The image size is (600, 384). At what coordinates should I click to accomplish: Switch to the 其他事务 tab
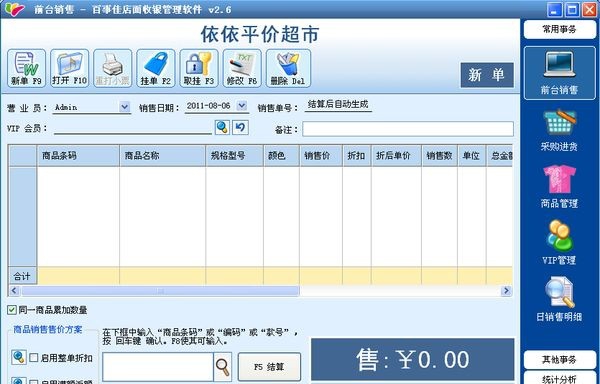coord(559,360)
